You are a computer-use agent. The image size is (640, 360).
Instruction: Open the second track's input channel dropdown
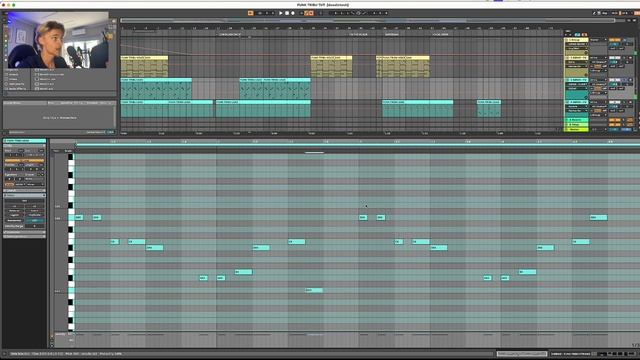(x=598, y=62)
